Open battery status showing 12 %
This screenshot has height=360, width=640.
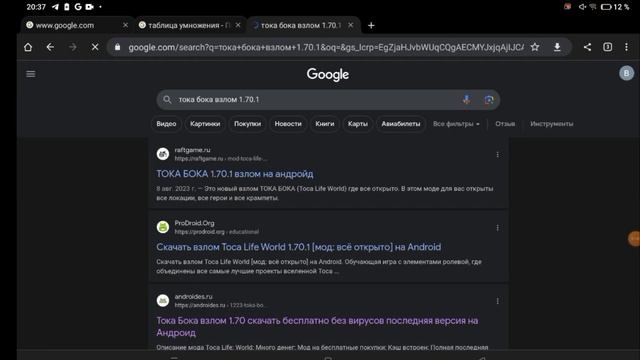(x=615, y=7)
